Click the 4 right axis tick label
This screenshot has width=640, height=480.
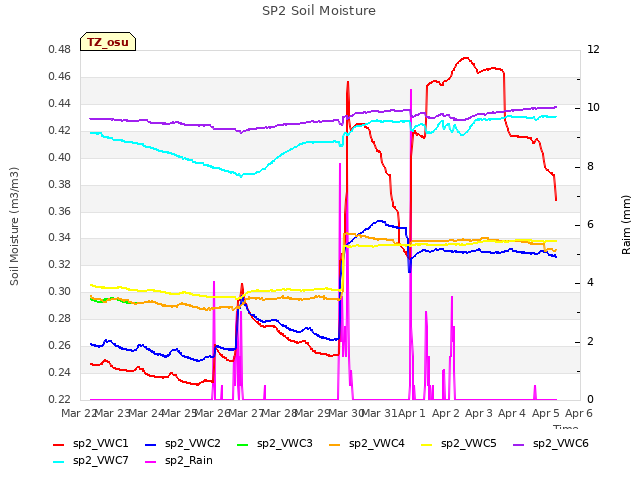click(591, 283)
